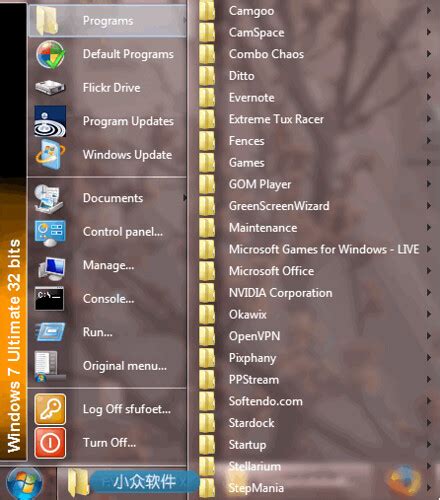Viewport: 440px width, 500px height.
Task: Choose the Original menu... entry
Action: click(x=107, y=366)
